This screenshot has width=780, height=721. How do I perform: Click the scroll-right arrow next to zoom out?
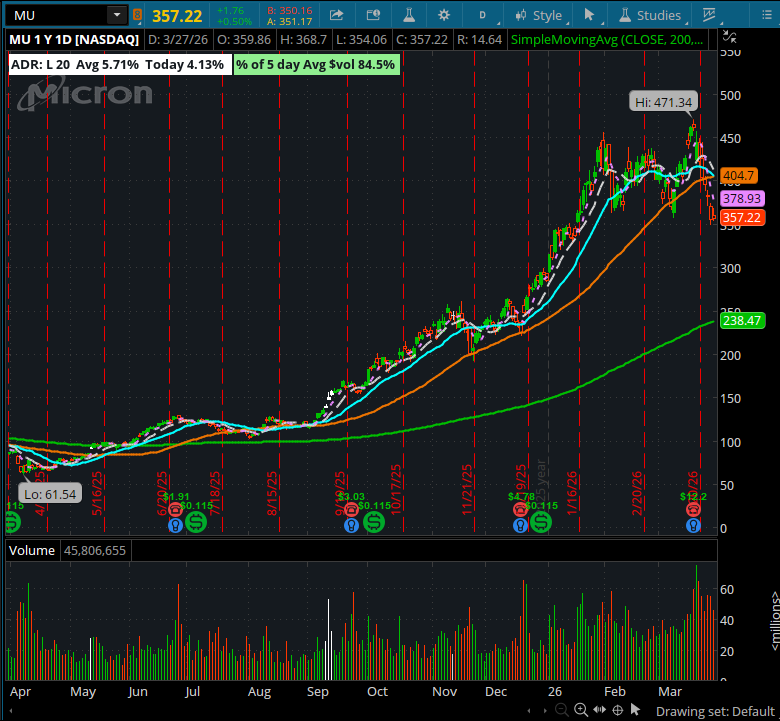[545, 711]
